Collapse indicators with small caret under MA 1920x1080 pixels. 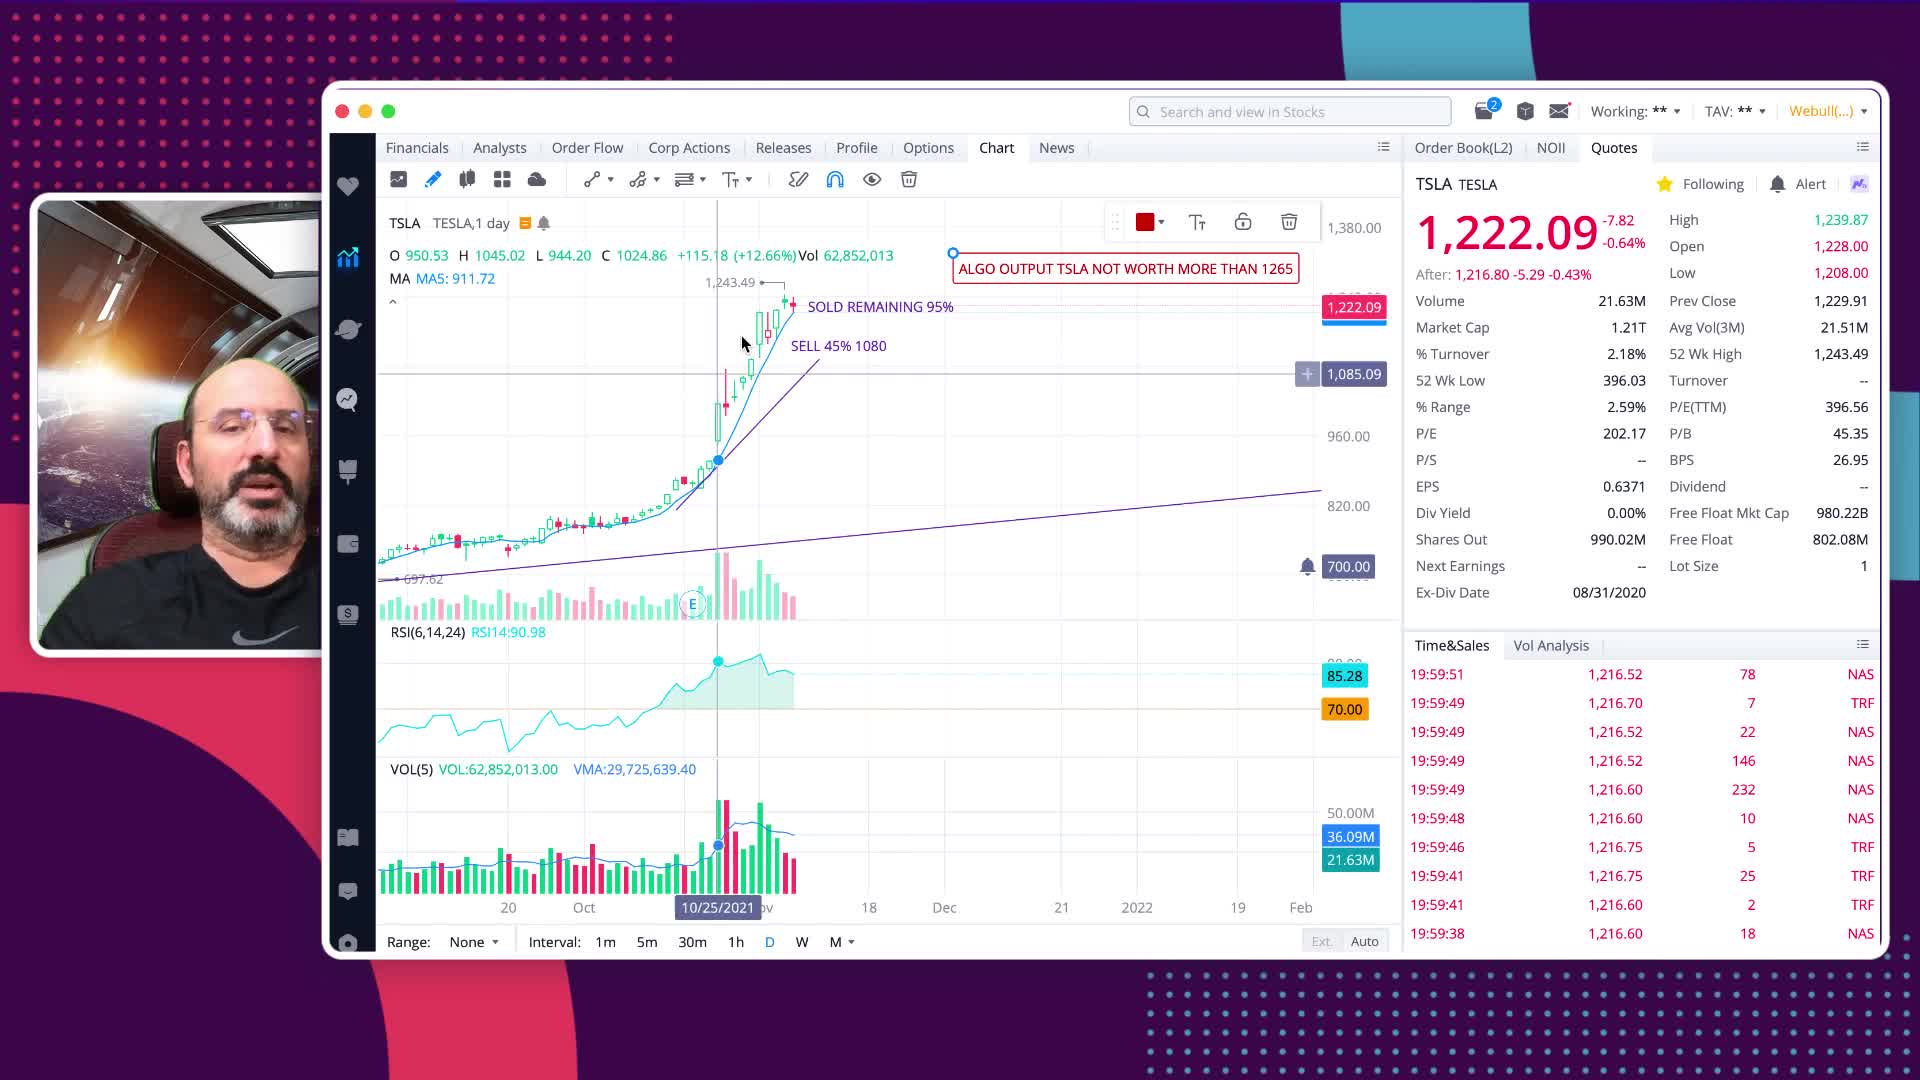point(393,302)
